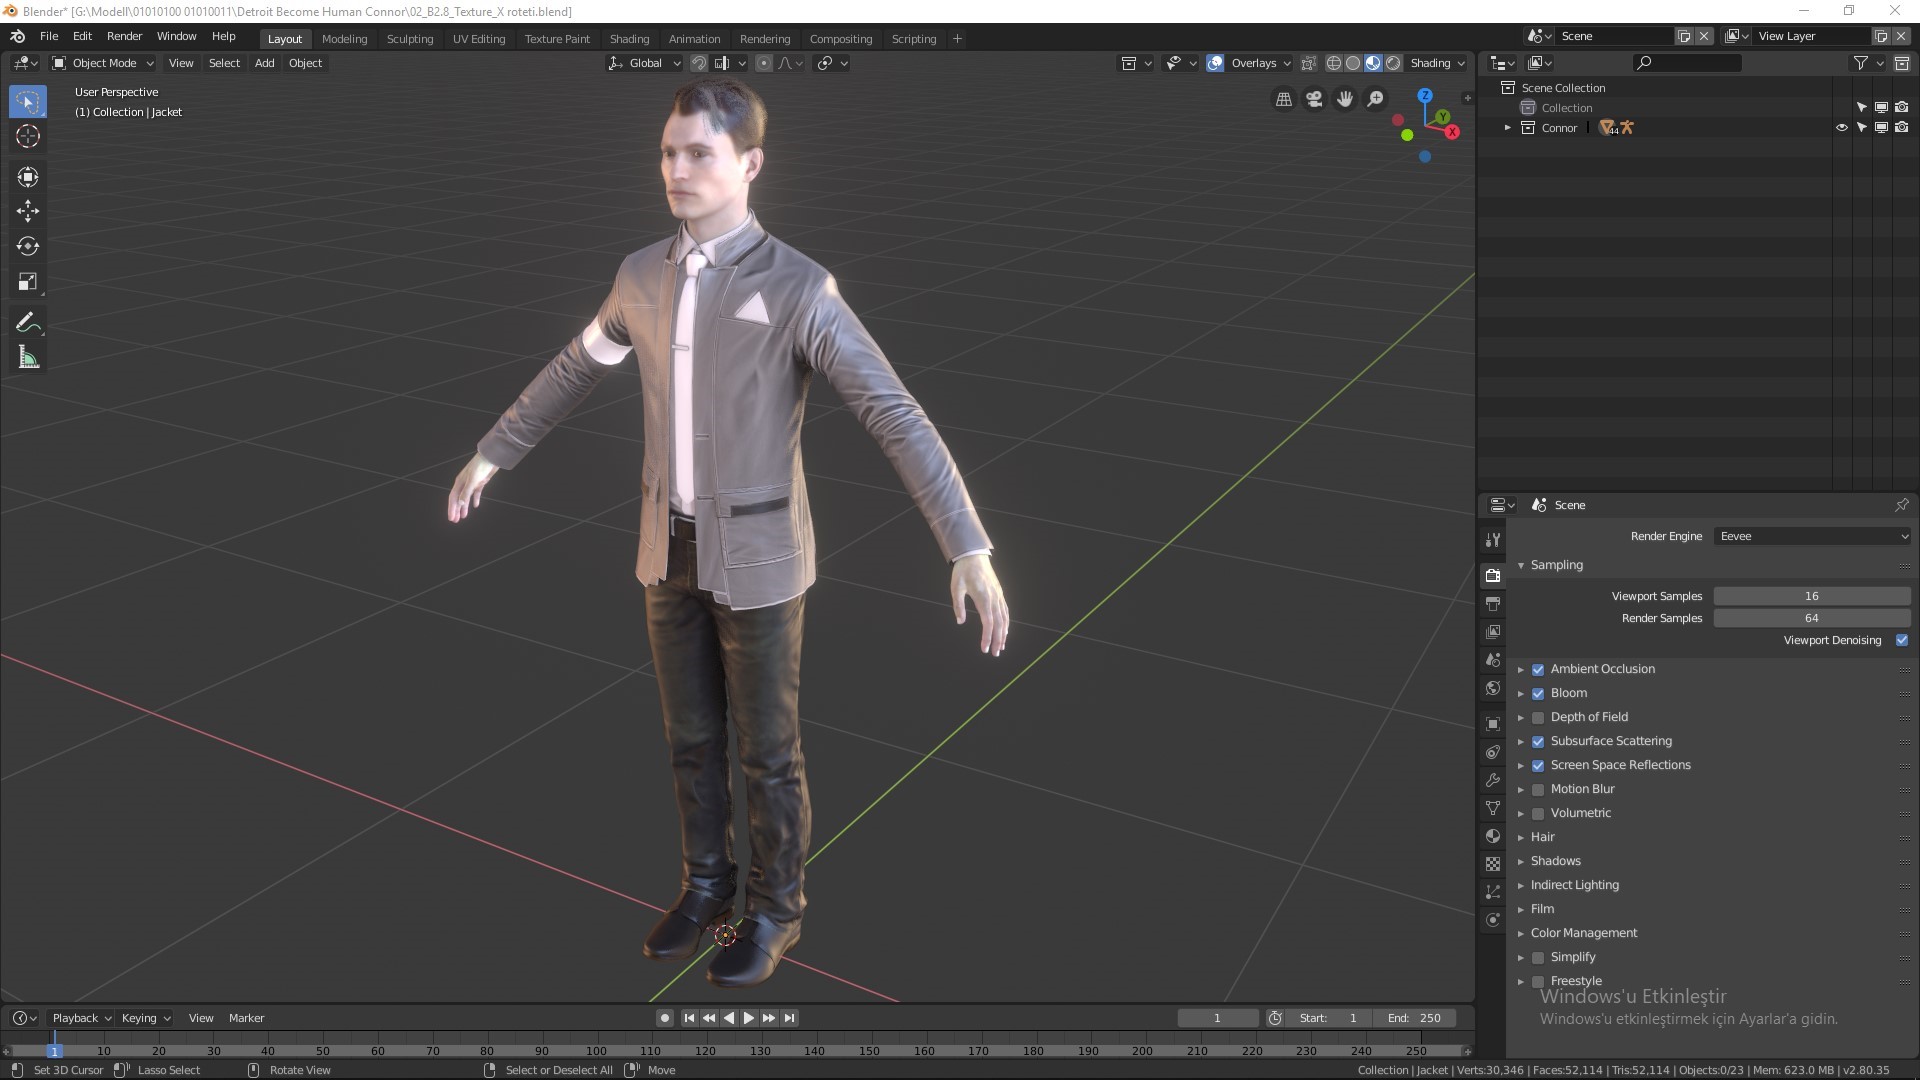1920x1080 pixels.
Task: Open the File menu
Action: [49, 36]
